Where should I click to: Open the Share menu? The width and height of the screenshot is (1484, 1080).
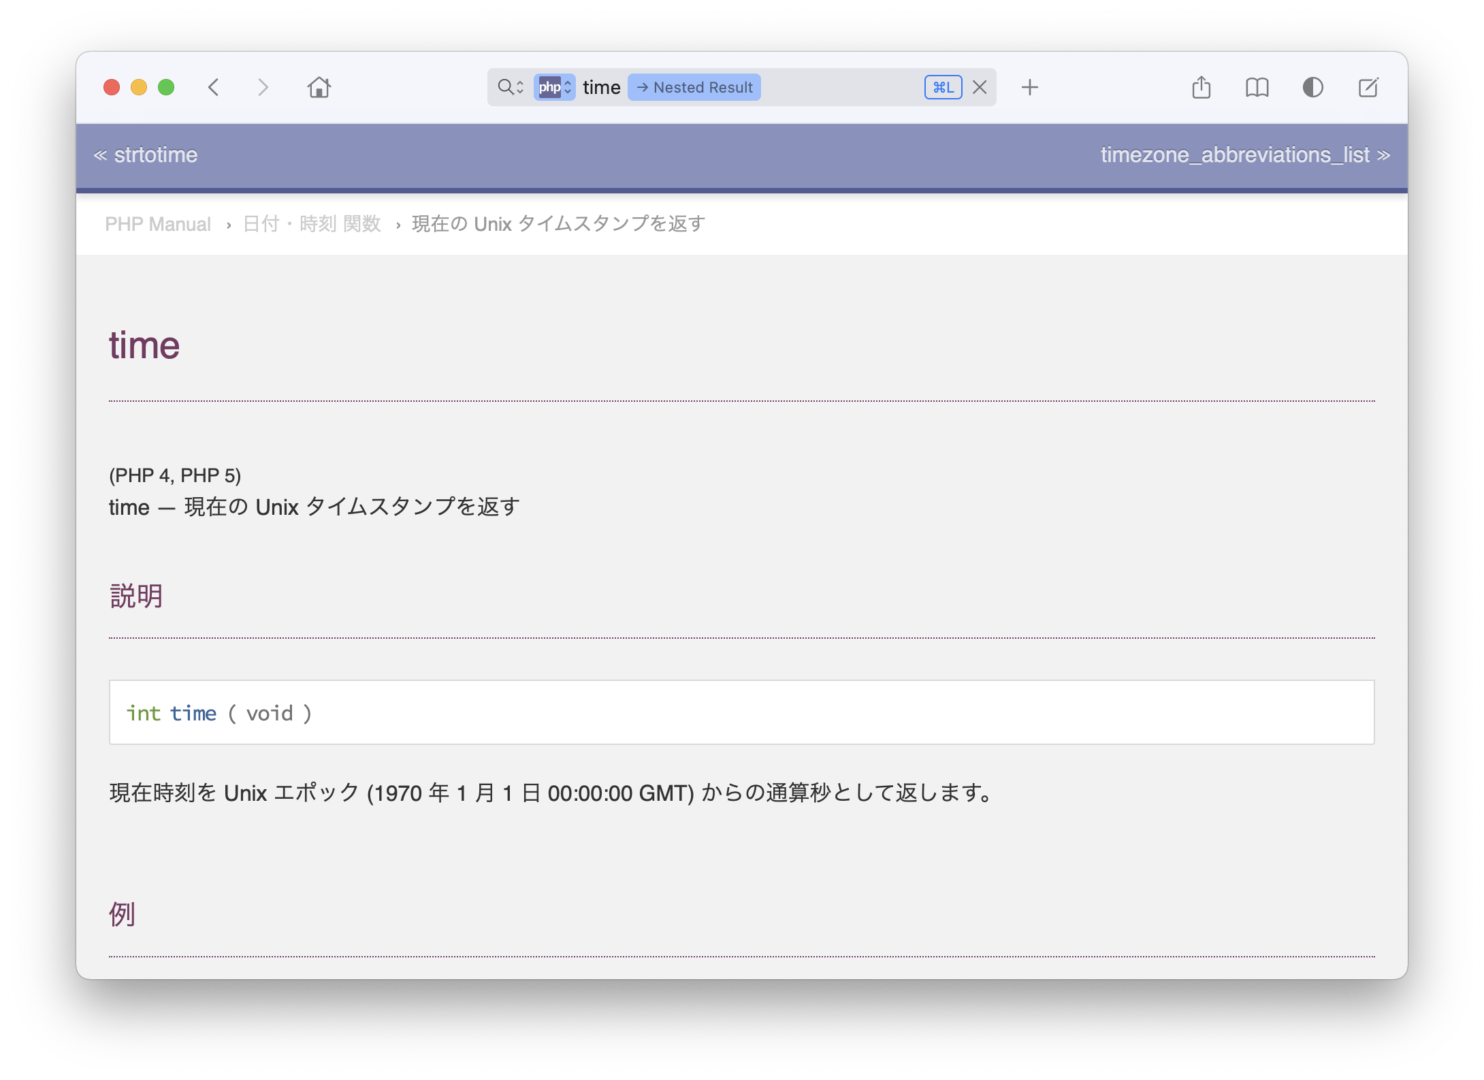point(1200,87)
